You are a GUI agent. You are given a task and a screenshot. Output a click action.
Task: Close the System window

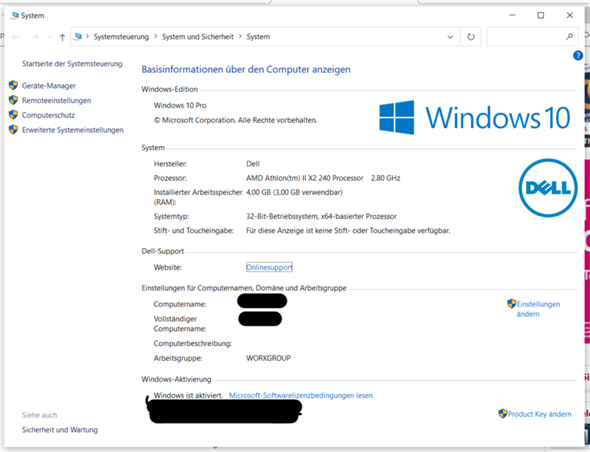click(570, 15)
